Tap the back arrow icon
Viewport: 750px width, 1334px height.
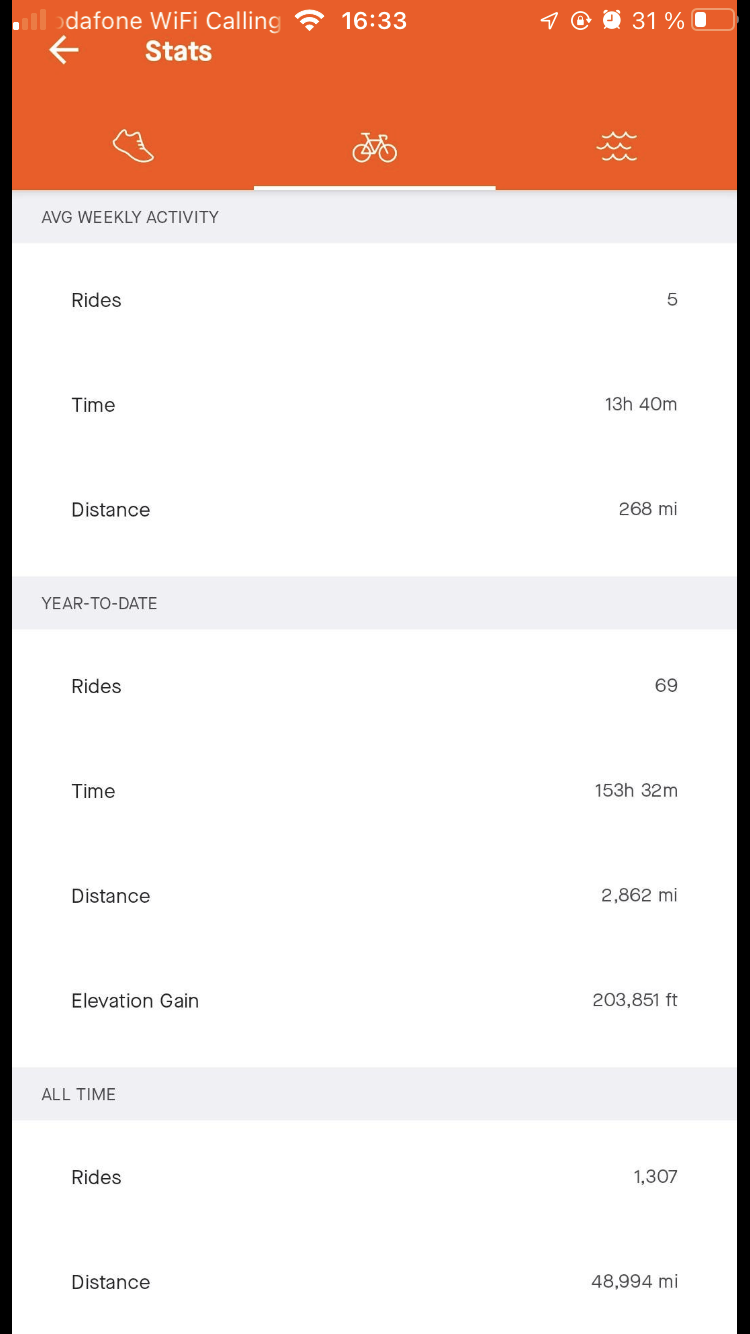(63, 51)
